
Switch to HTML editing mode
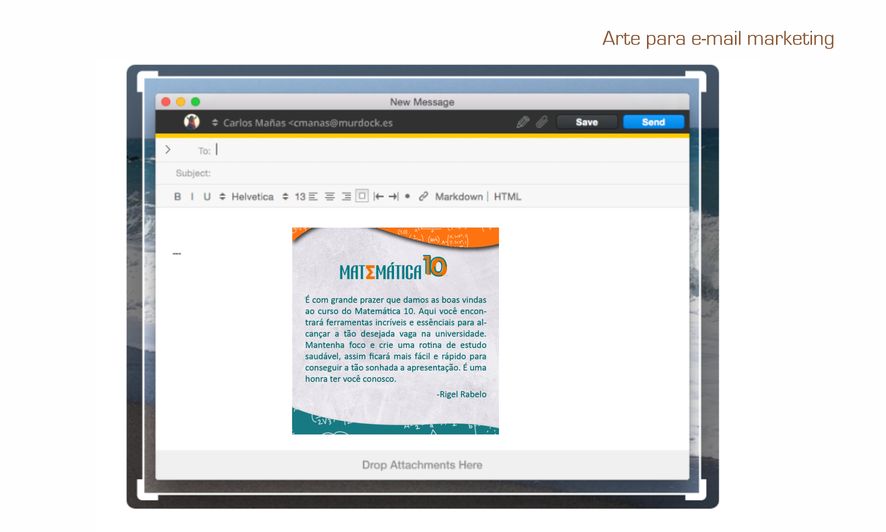coord(507,197)
